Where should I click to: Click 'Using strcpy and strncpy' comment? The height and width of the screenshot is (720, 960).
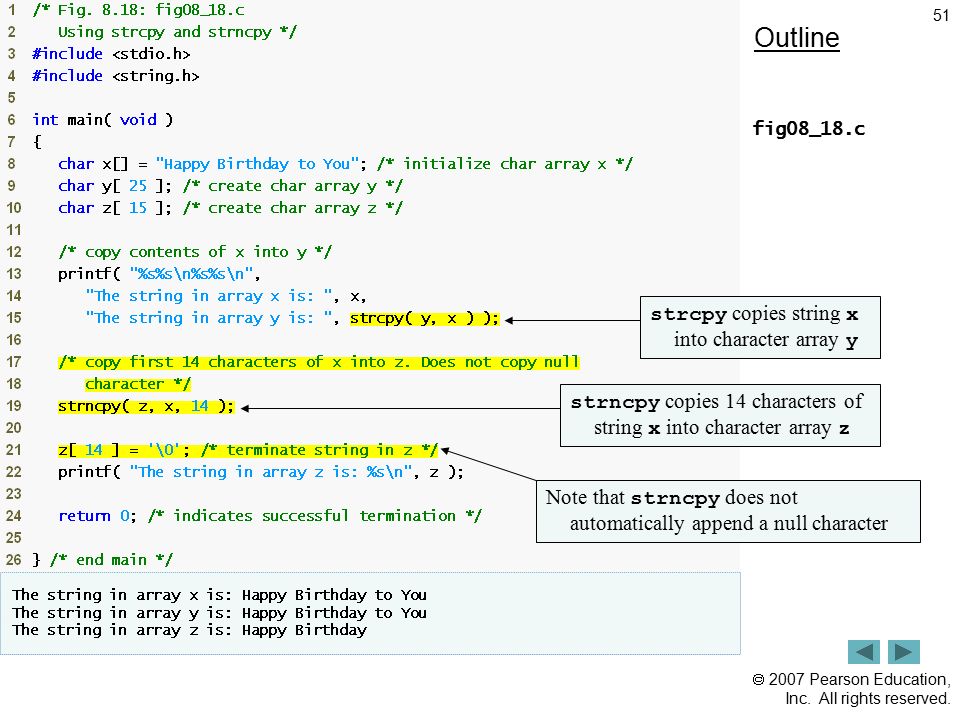(x=178, y=32)
